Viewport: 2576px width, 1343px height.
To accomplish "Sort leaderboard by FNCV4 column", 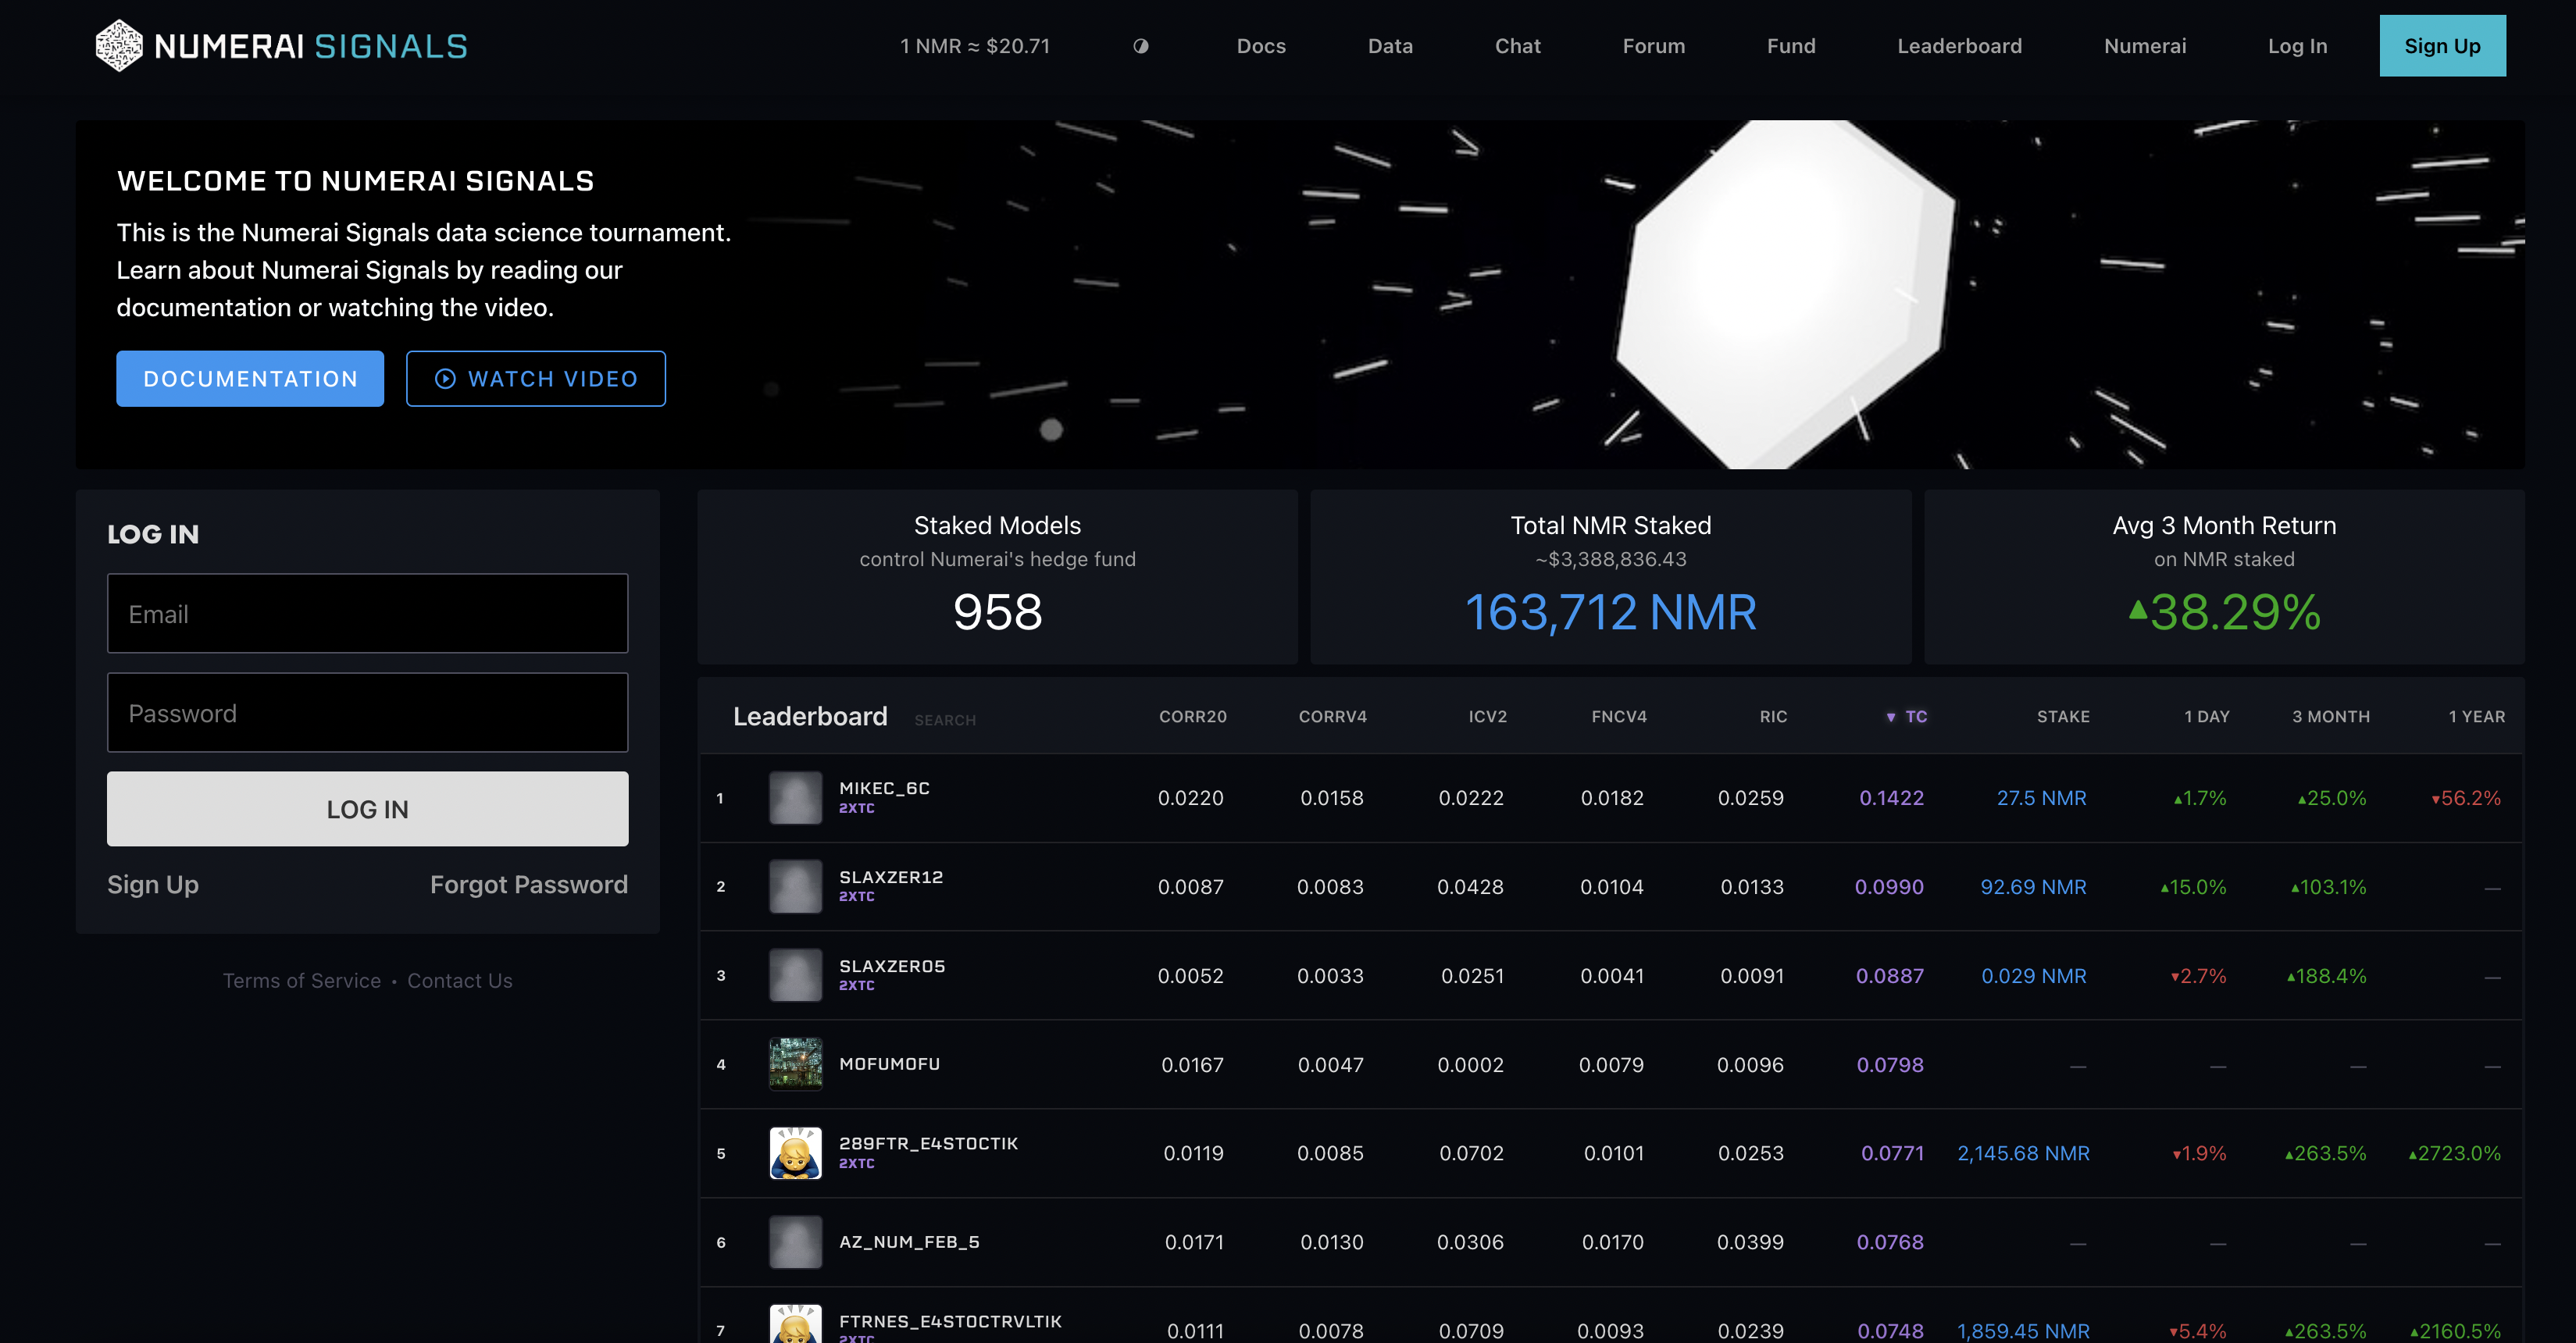I will [x=1619, y=717].
